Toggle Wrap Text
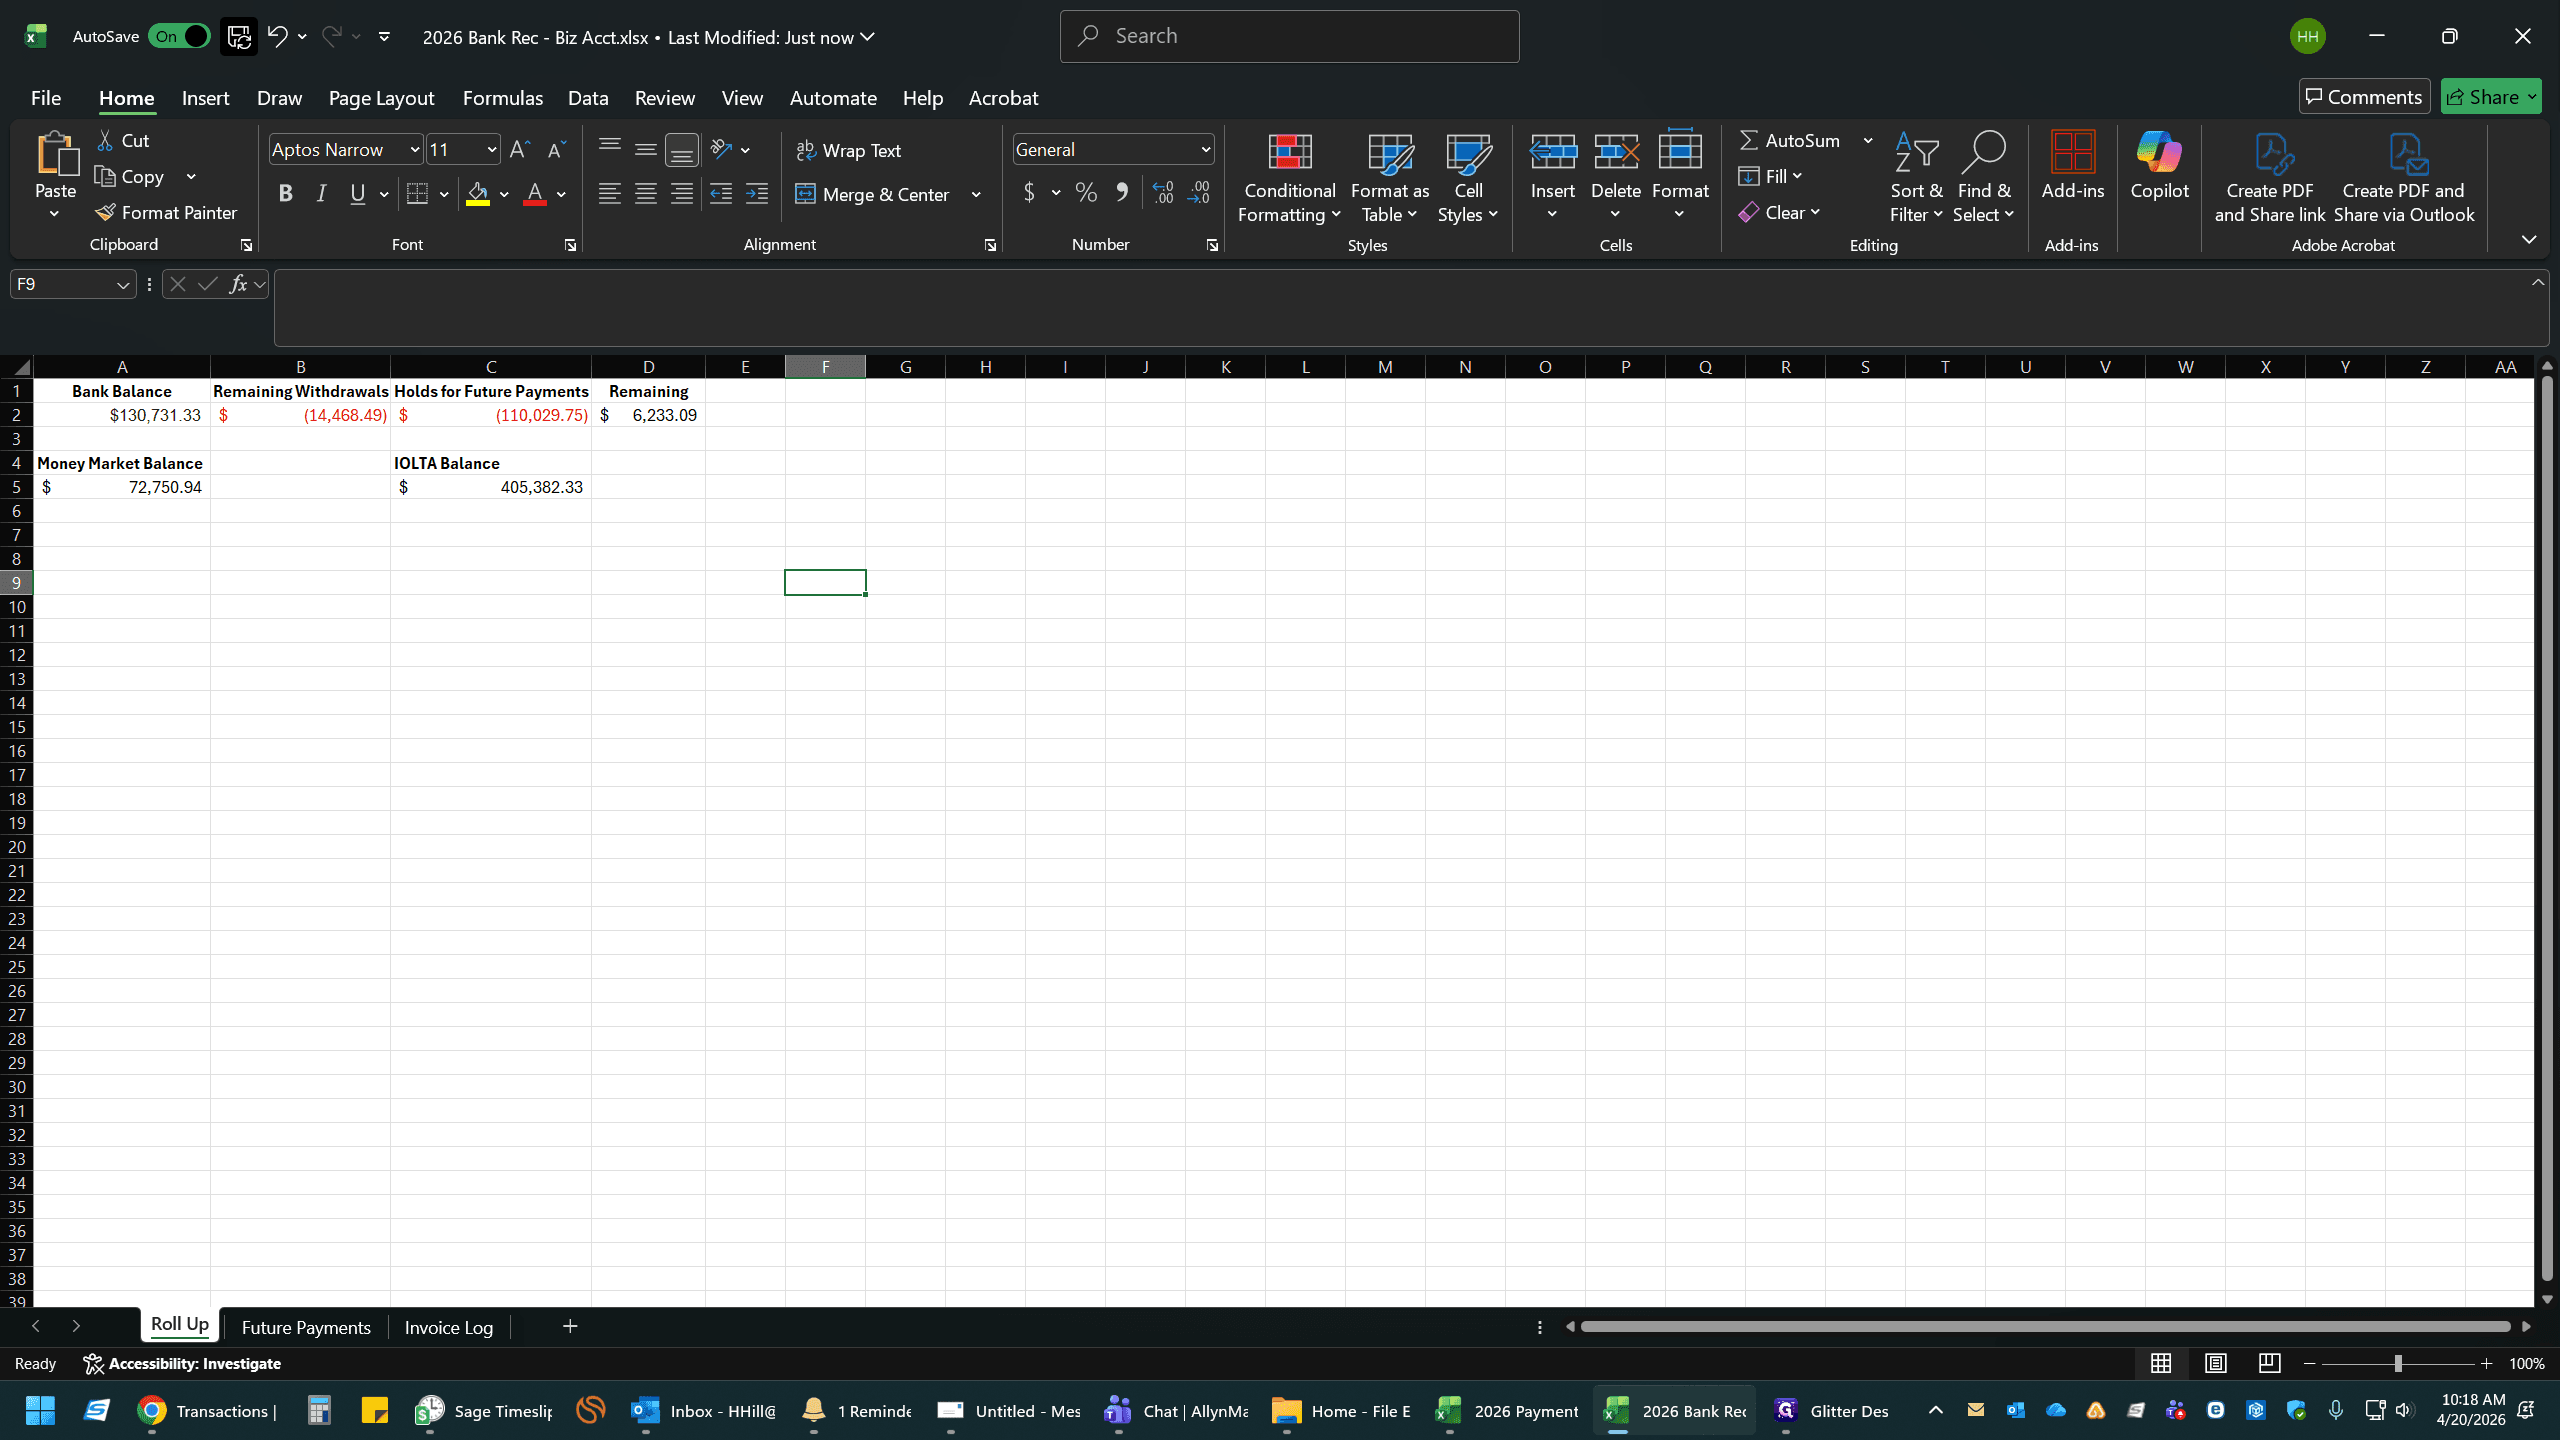 click(x=849, y=150)
